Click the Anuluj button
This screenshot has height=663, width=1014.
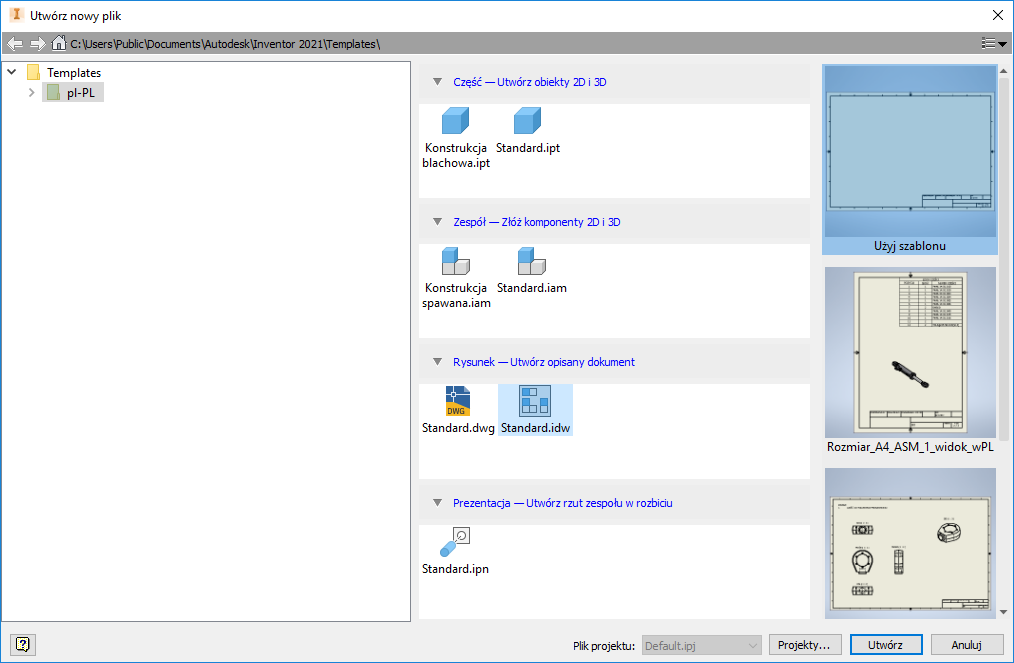point(967,645)
